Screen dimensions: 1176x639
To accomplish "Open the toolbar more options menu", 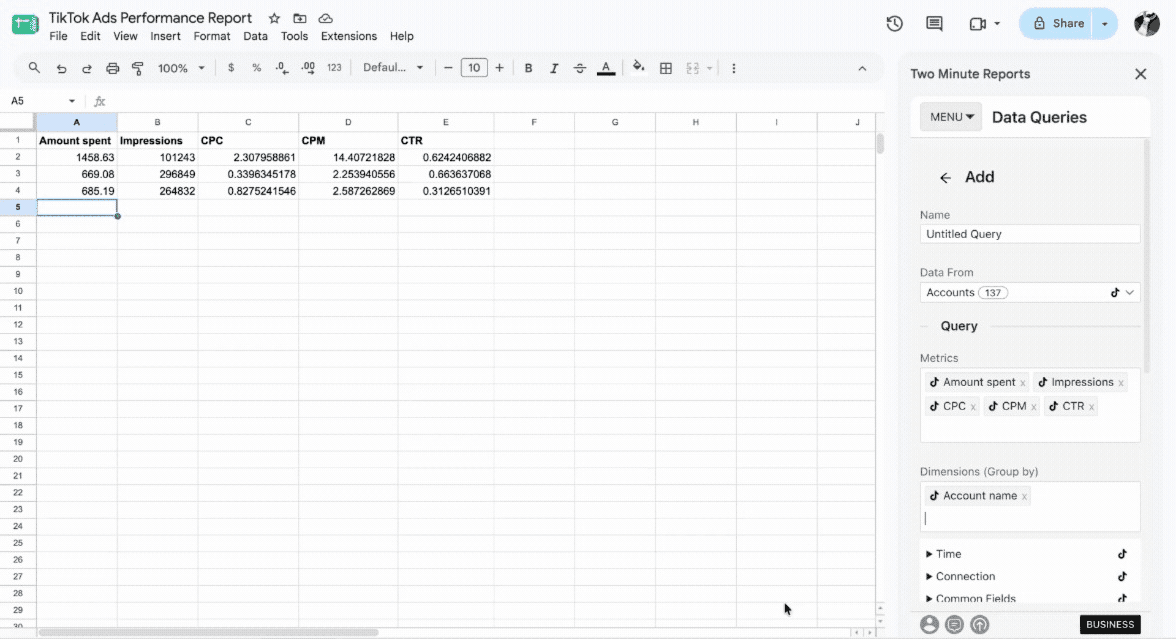I will (734, 68).
